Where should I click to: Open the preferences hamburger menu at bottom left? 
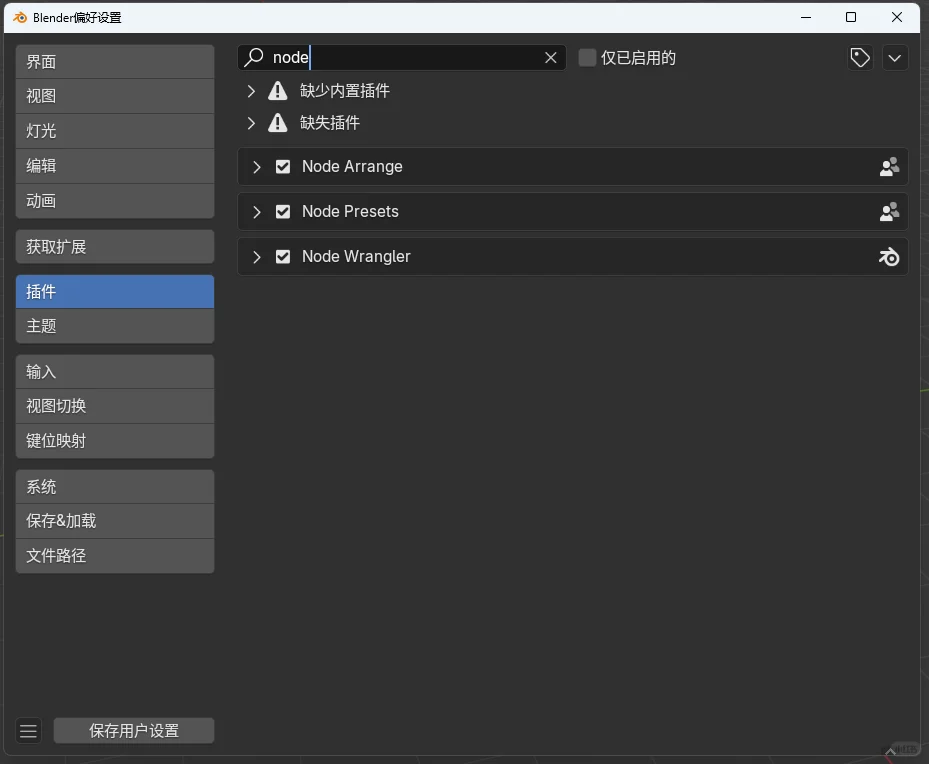click(x=28, y=730)
